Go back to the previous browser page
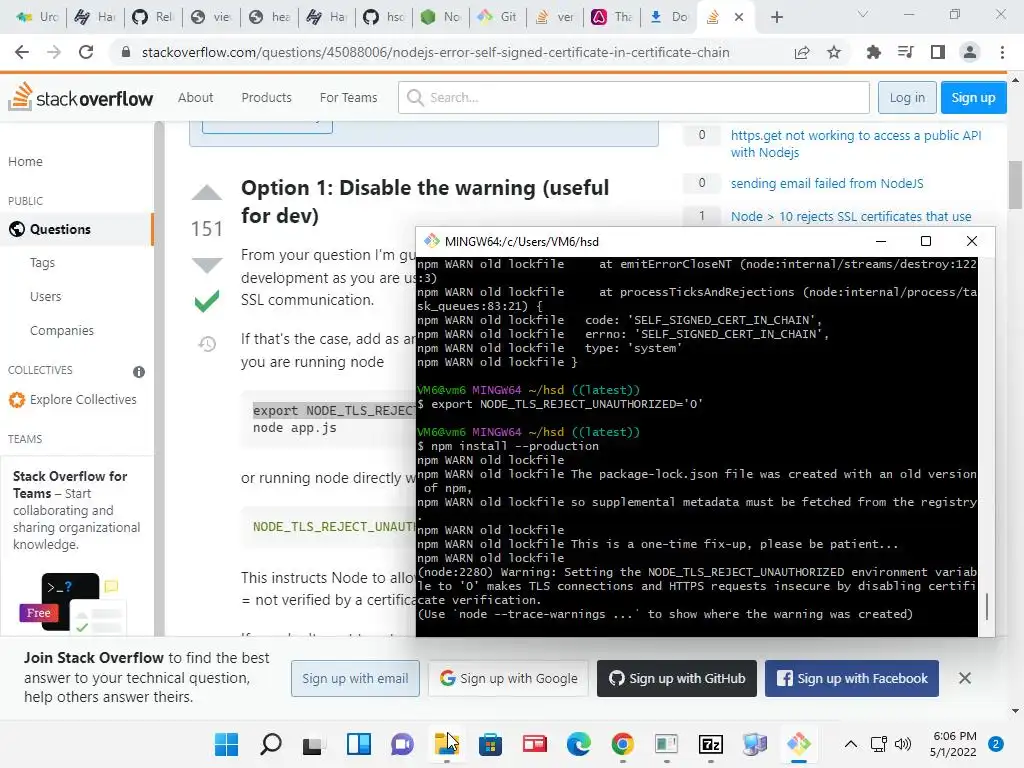 tap(22, 52)
